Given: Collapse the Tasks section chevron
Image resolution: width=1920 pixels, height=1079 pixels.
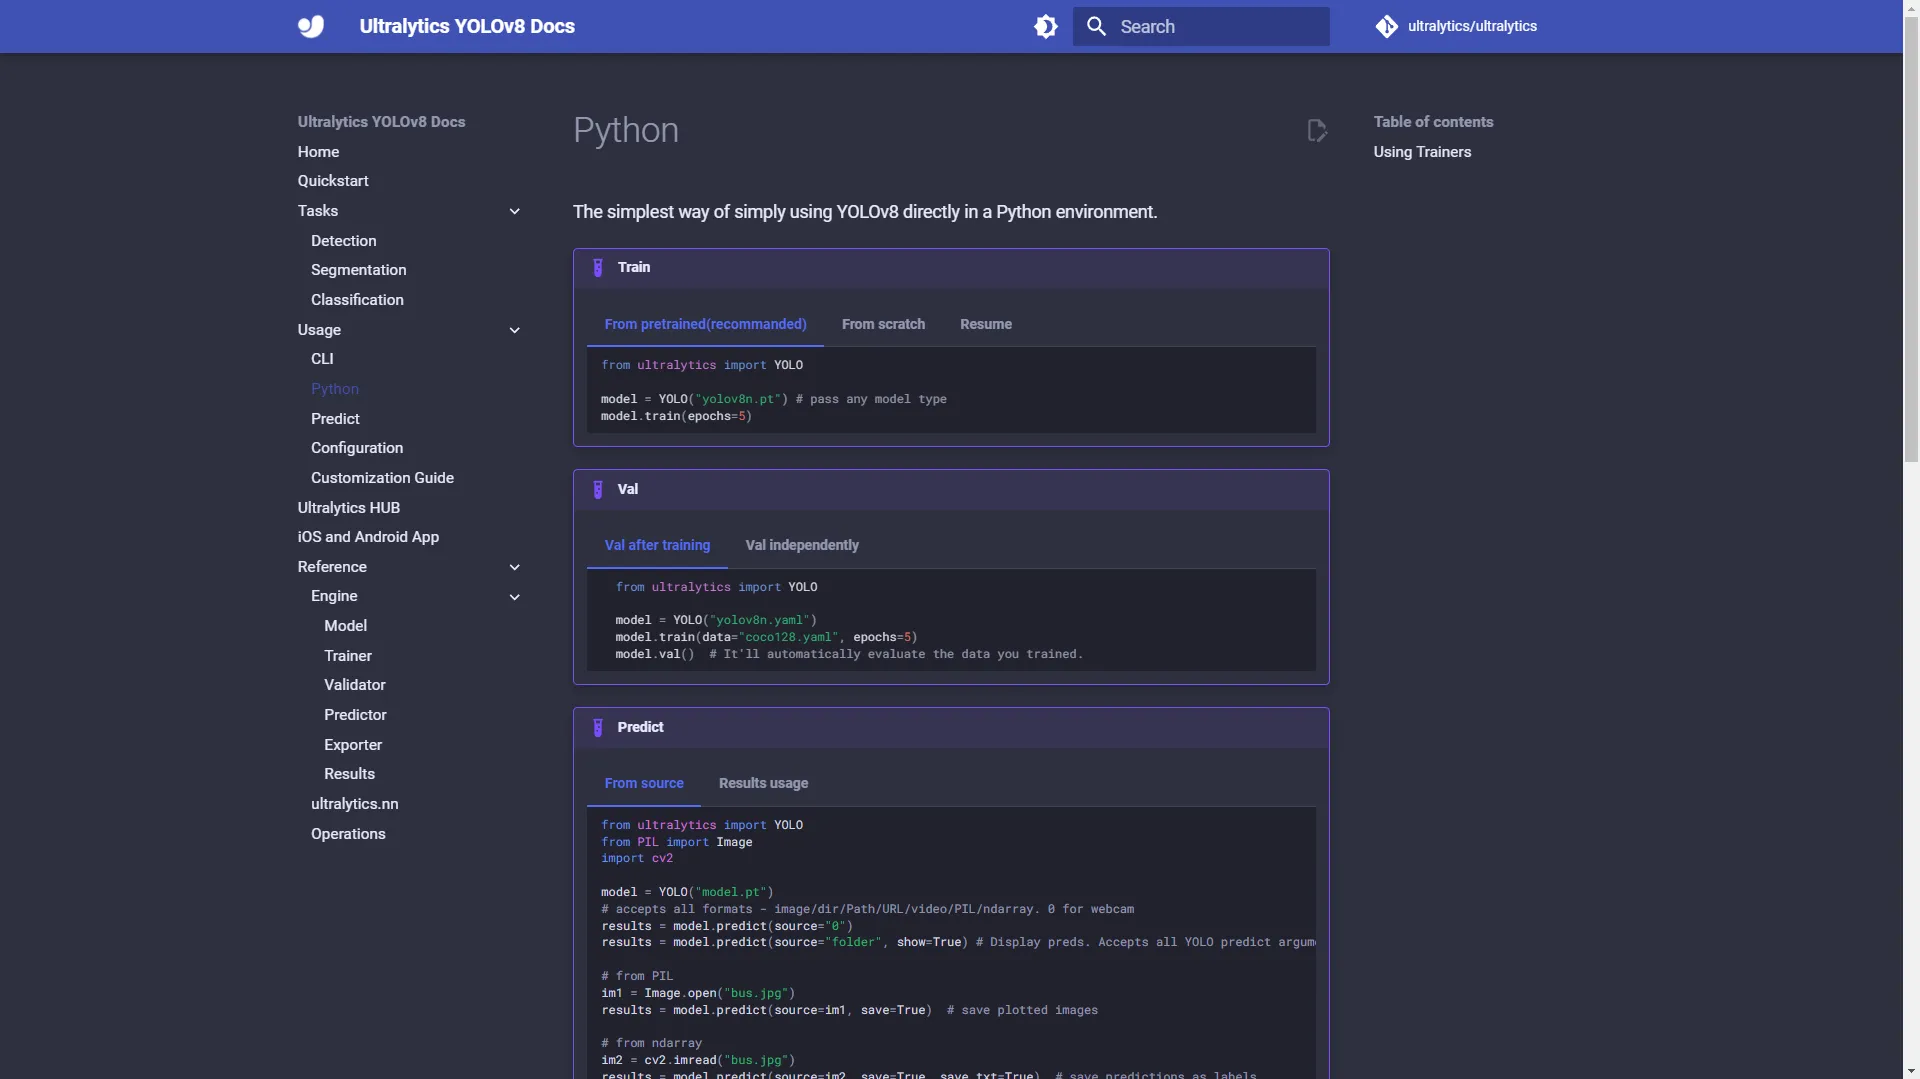Looking at the screenshot, I should [x=515, y=211].
